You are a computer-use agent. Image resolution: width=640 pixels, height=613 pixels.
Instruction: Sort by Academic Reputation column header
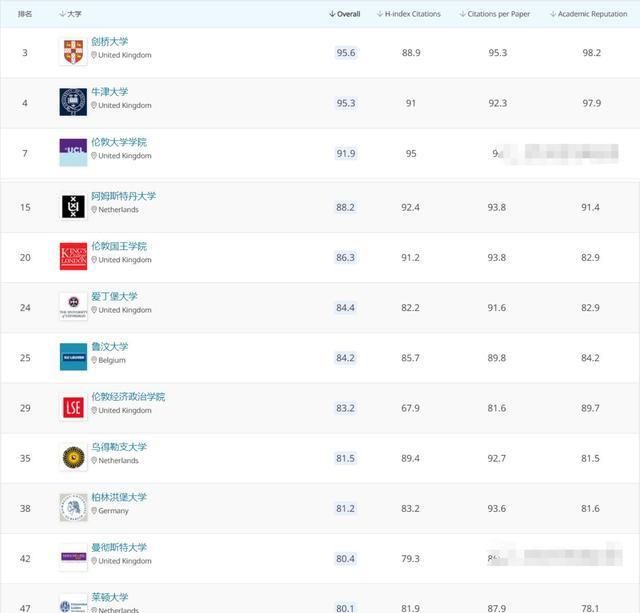click(589, 14)
